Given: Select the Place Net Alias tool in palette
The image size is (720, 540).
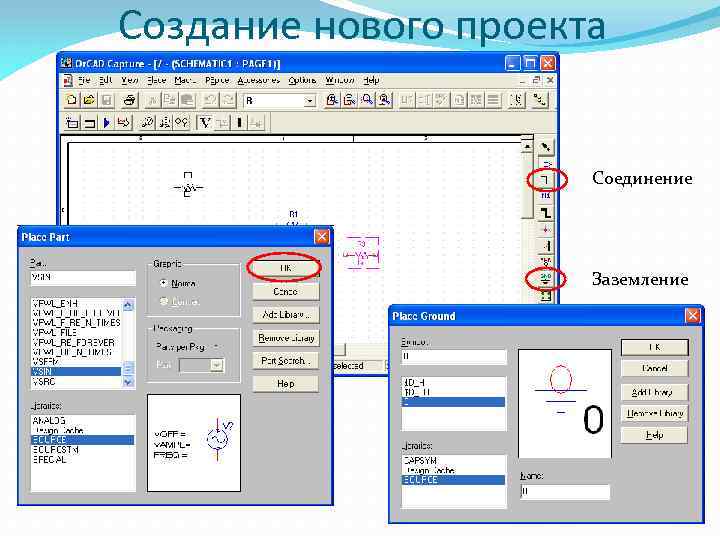Looking at the screenshot, I should 546,196.
